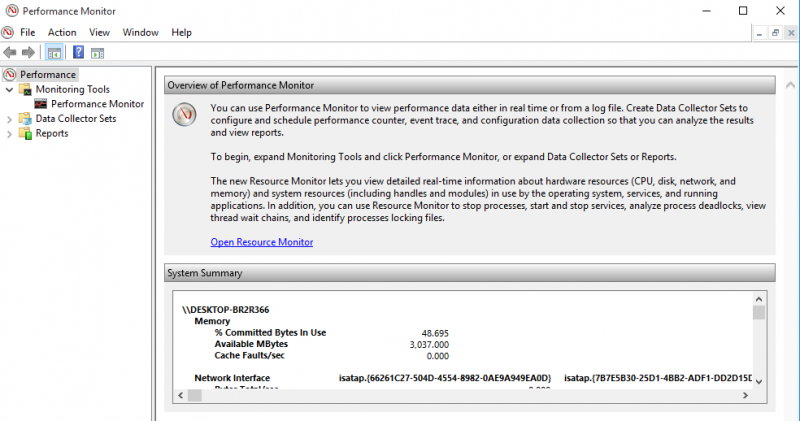Restore the inner MMC child window
800x421 pixels.
[776, 33]
